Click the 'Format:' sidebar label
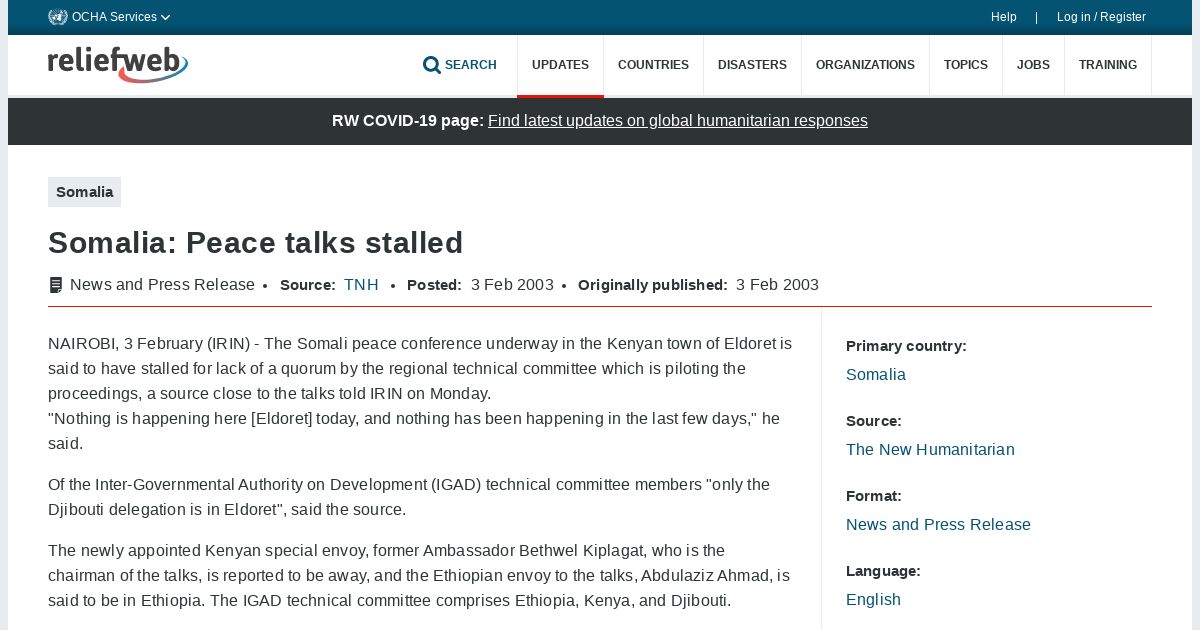This screenshot has width=1200, height=630. (x=874, y=496)
